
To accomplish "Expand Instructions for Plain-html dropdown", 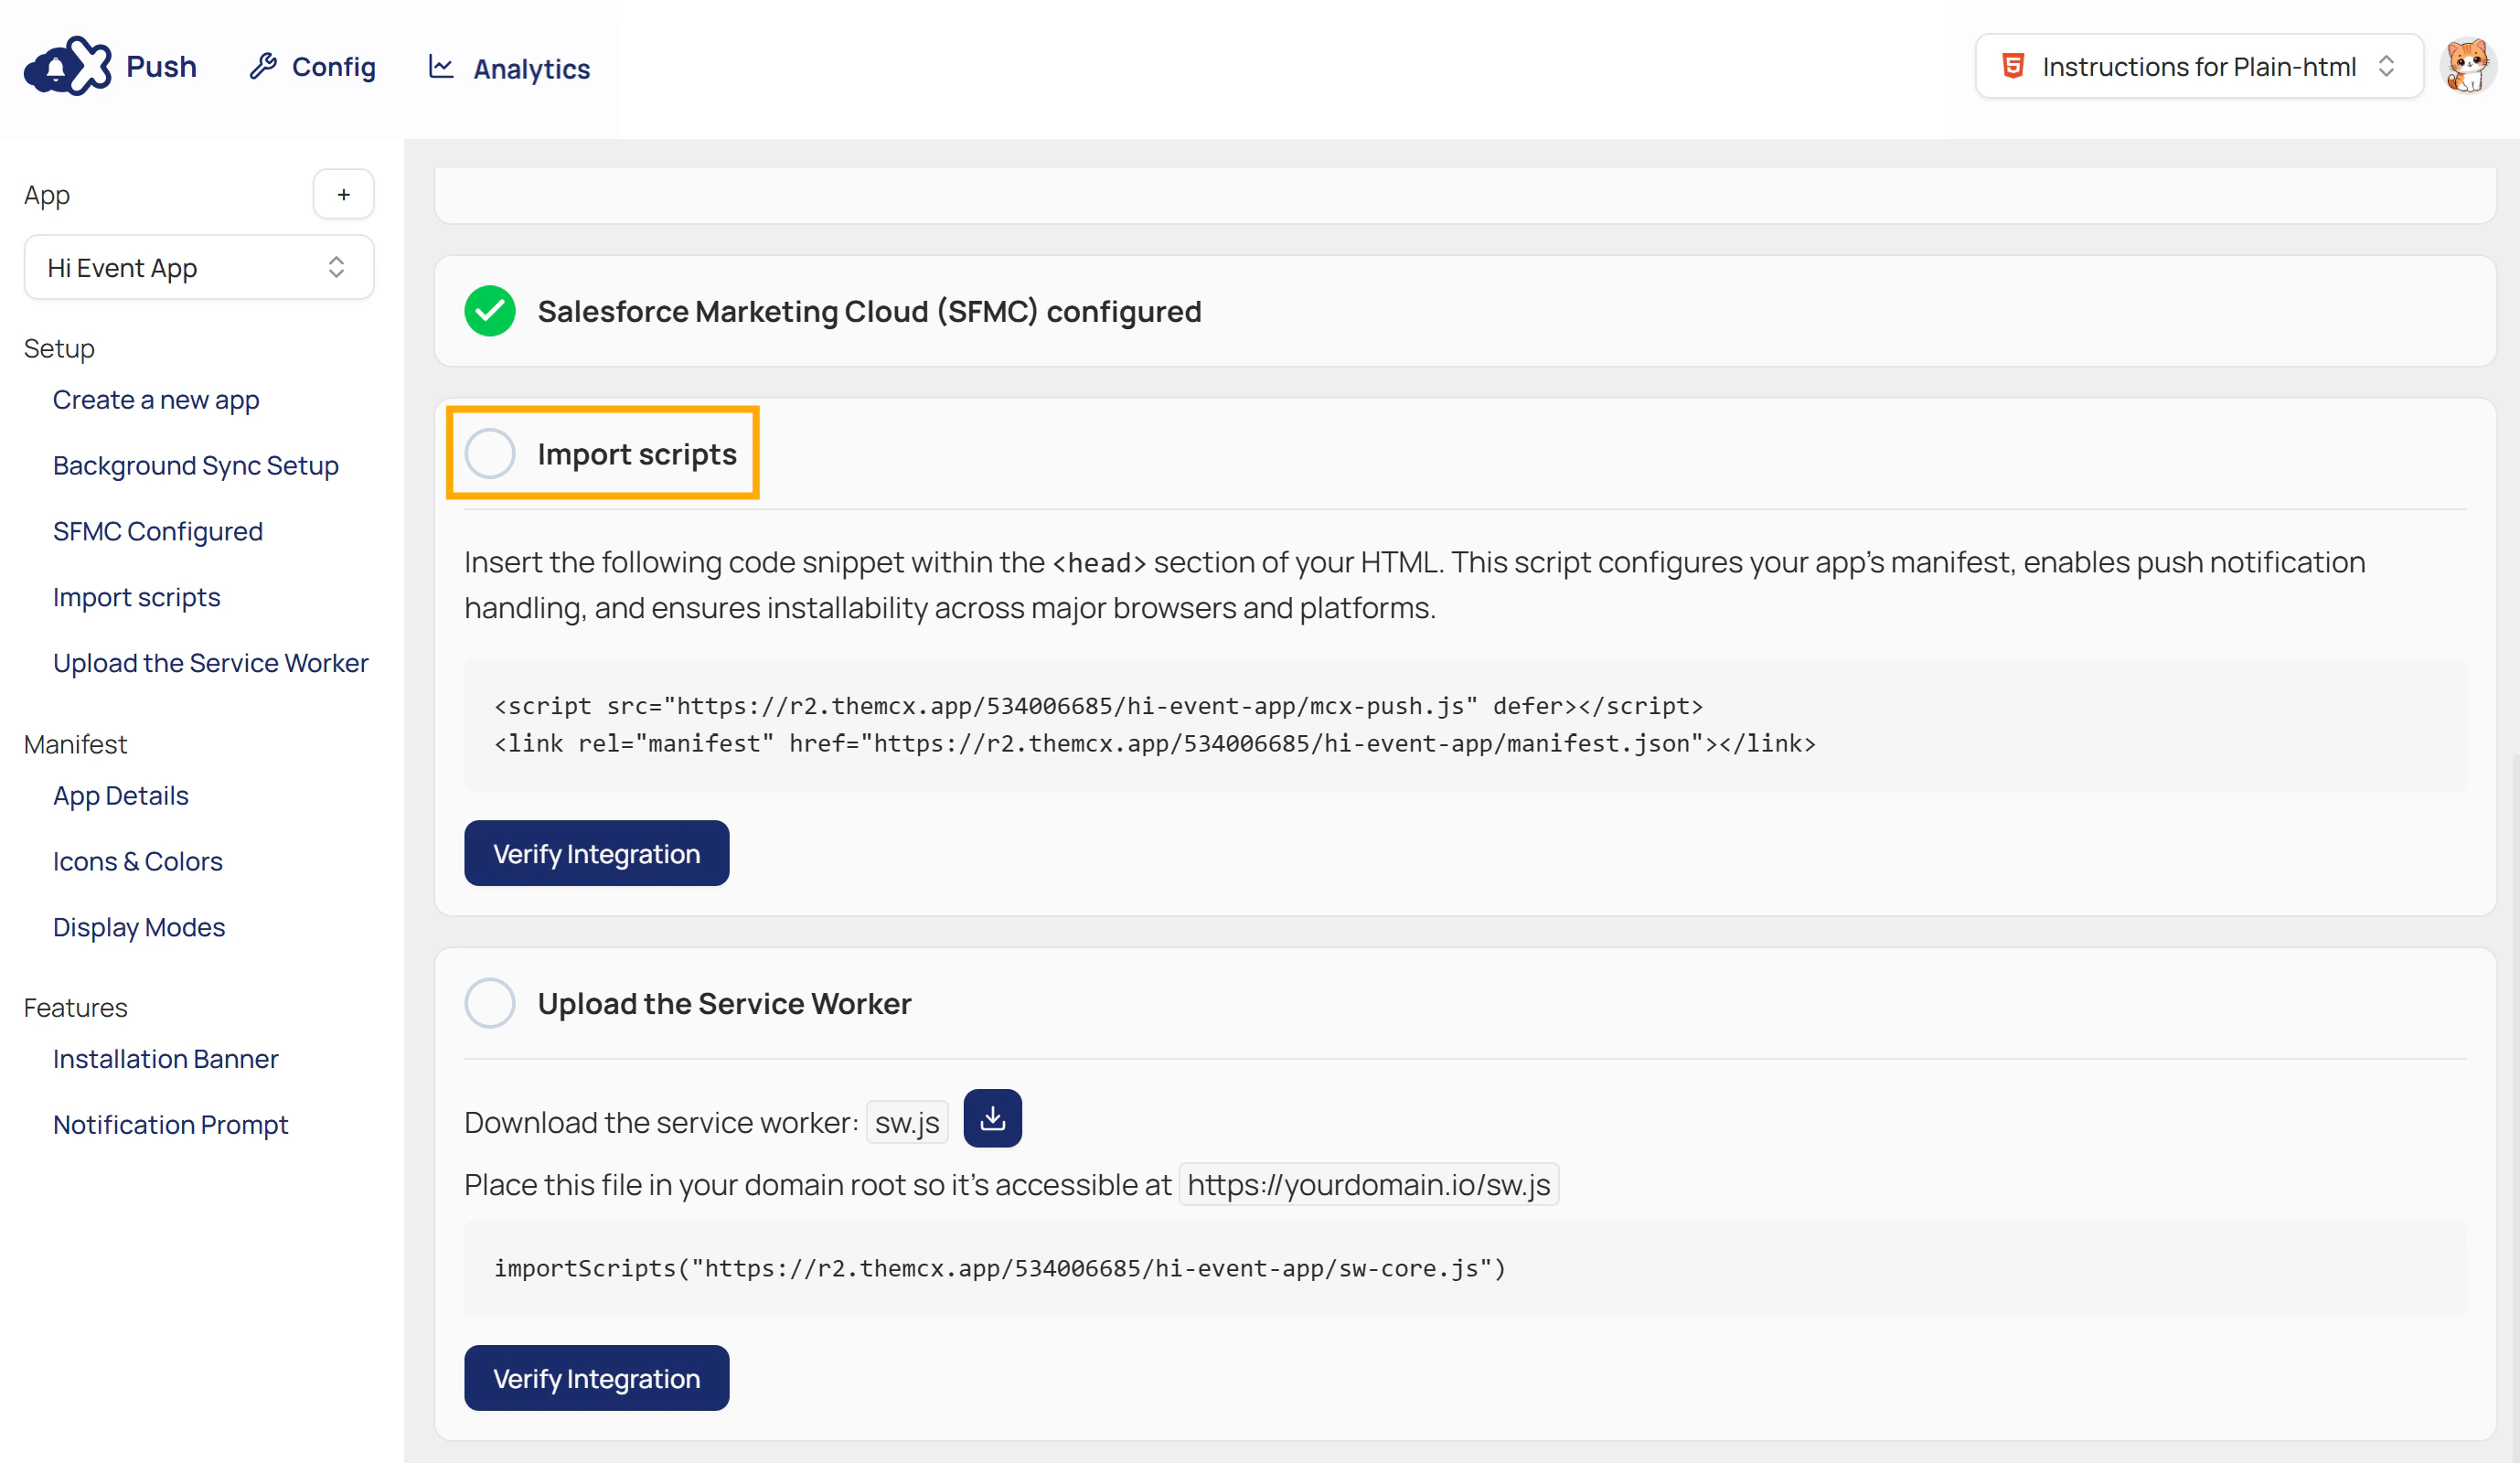I will pyautogui.click(x=2198, y=67).
